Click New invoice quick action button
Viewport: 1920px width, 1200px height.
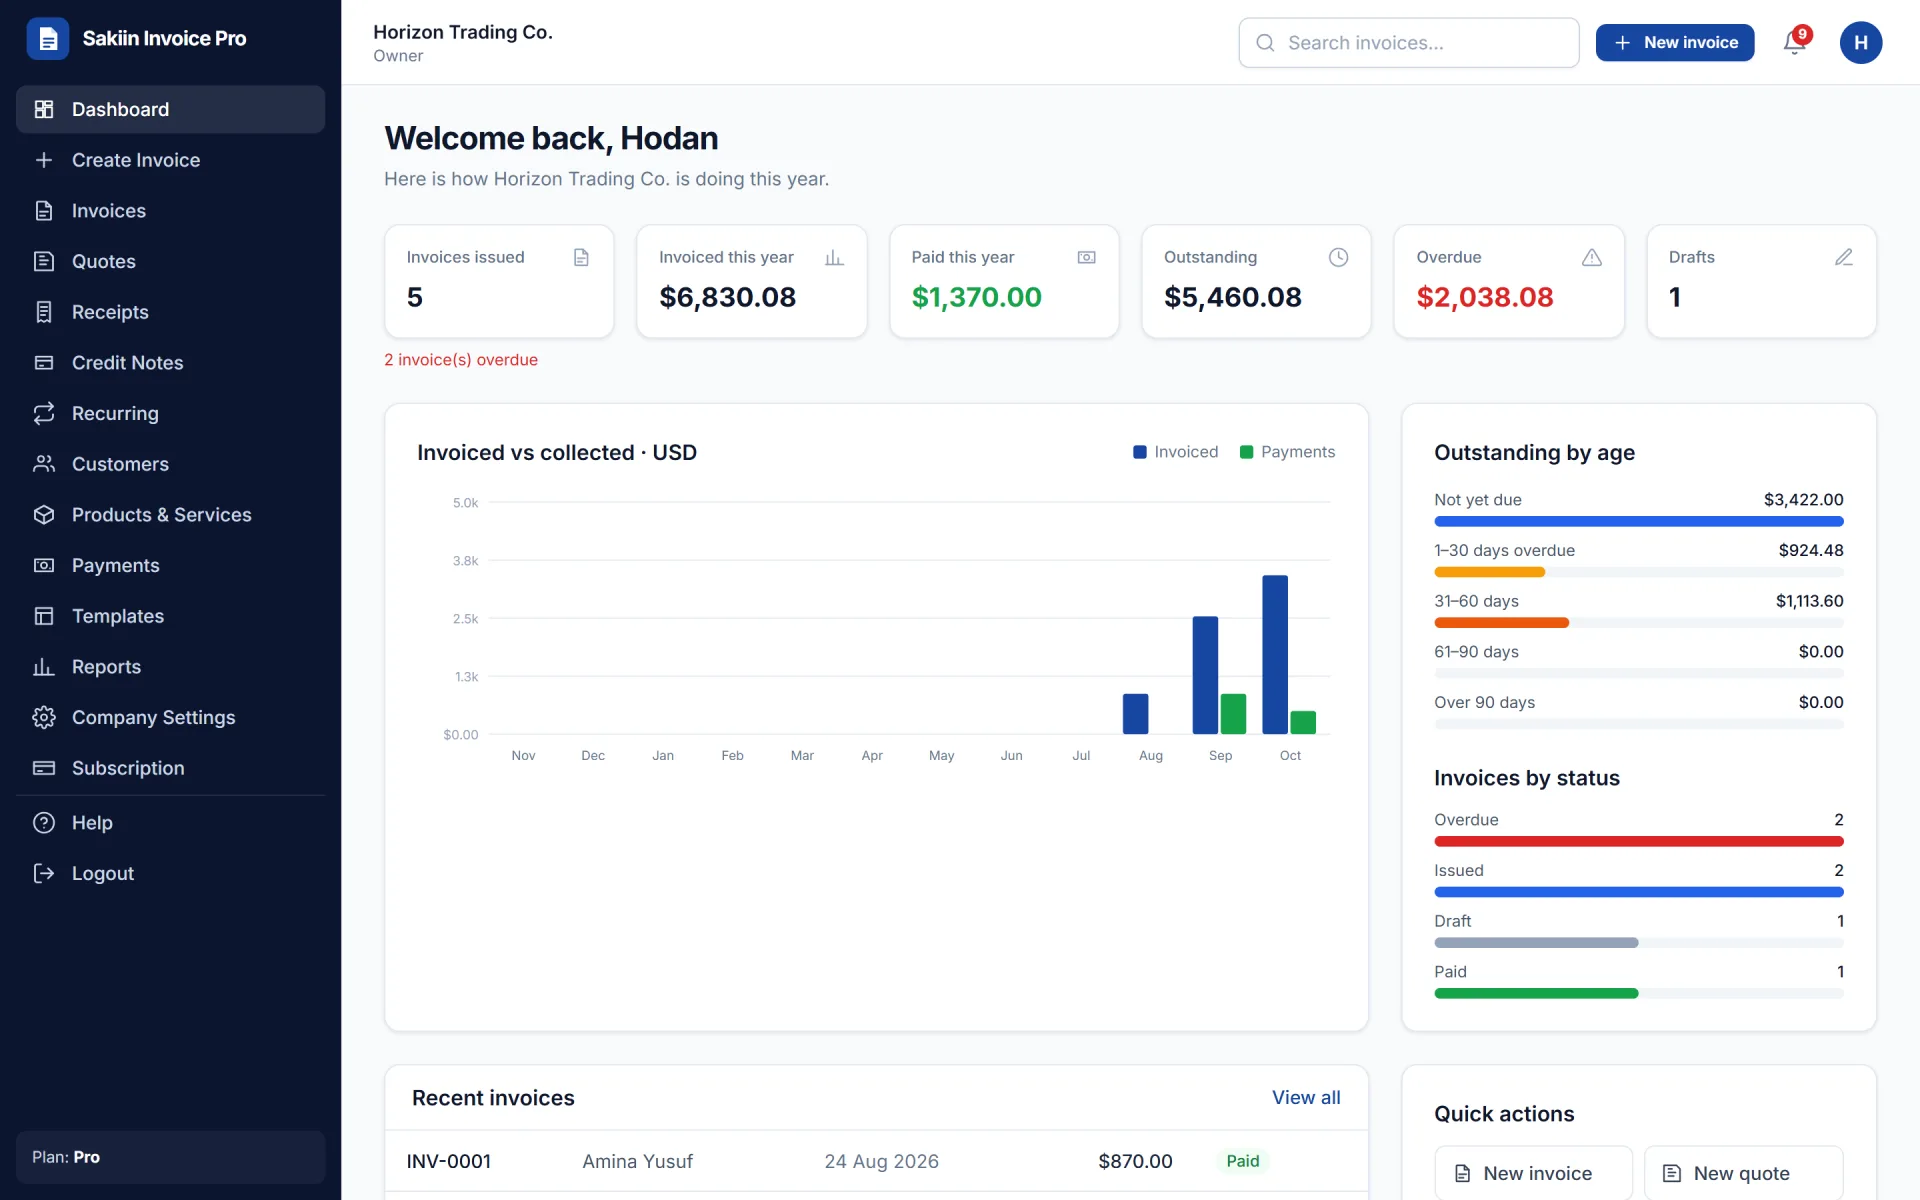click(x=1533, y=1173)
